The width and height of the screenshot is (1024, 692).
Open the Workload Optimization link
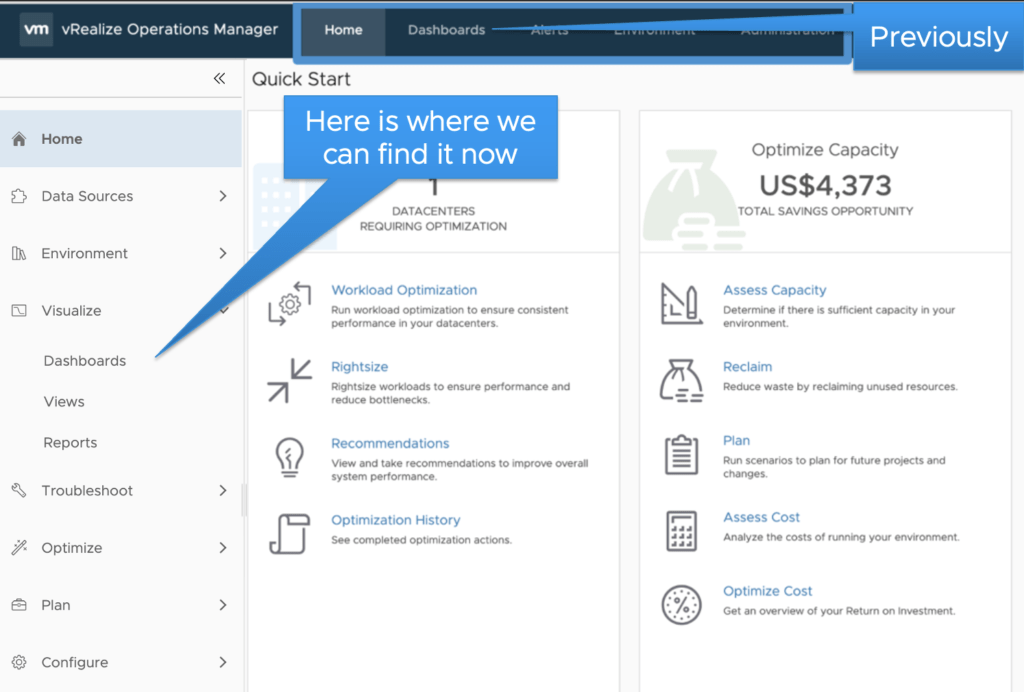point(404,290)
